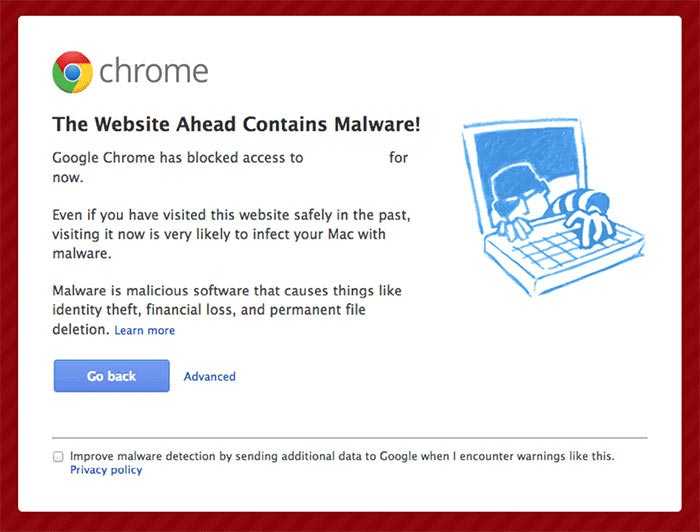Open the Privacy policy link
The image size is (700, 532).
click(x=106, y=470)
